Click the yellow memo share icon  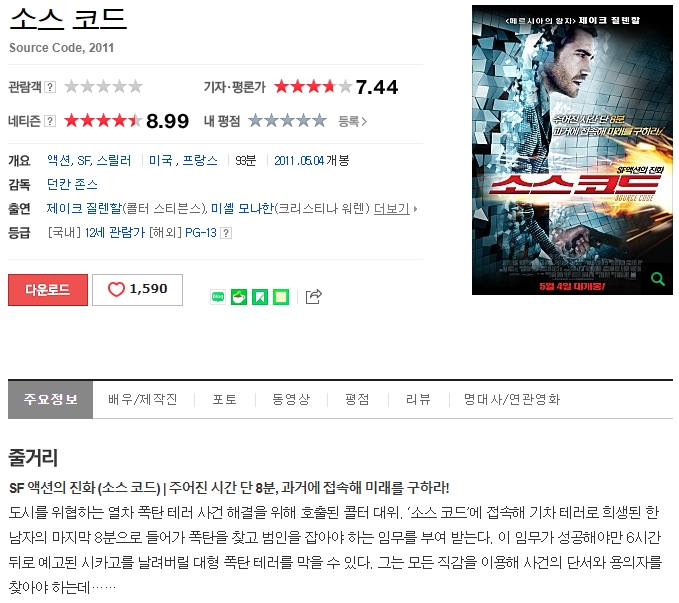coord(281,297)
